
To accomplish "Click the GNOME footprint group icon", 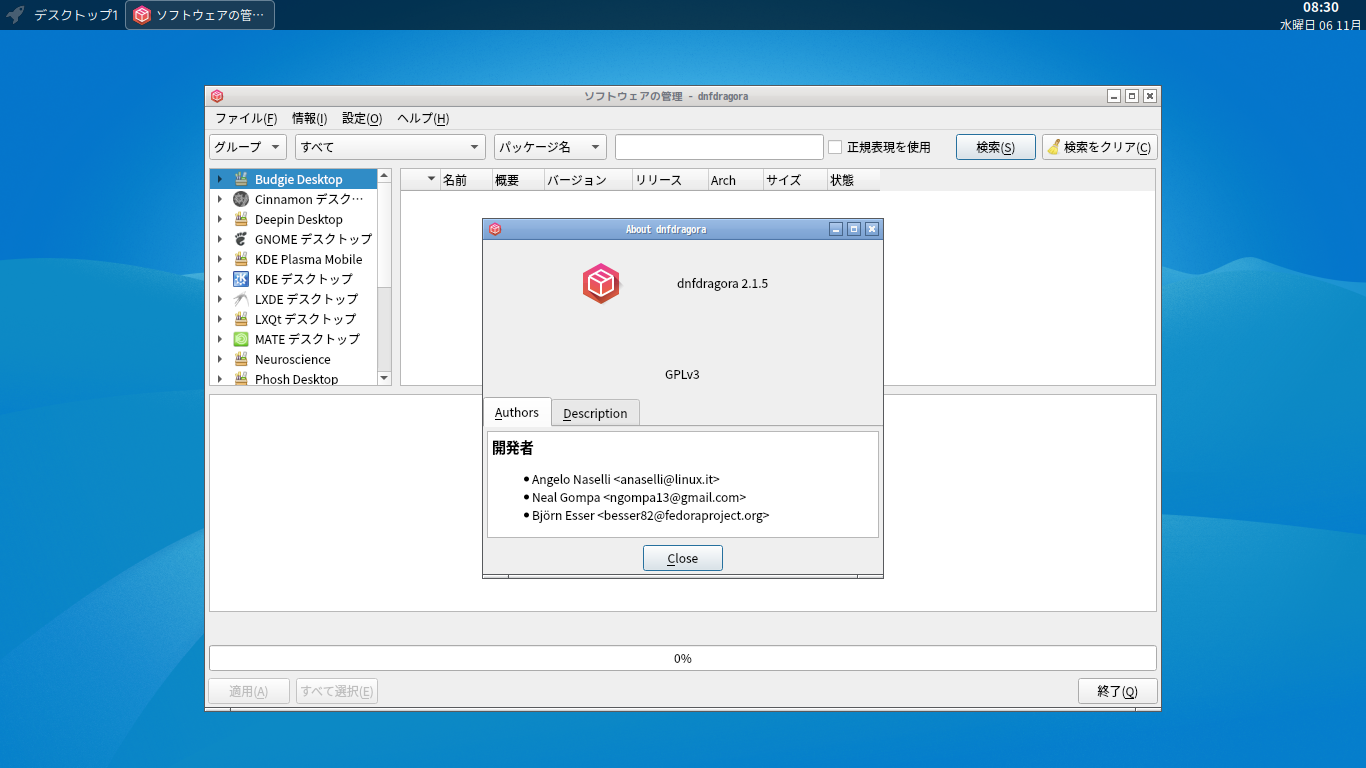I will [241, 239].
